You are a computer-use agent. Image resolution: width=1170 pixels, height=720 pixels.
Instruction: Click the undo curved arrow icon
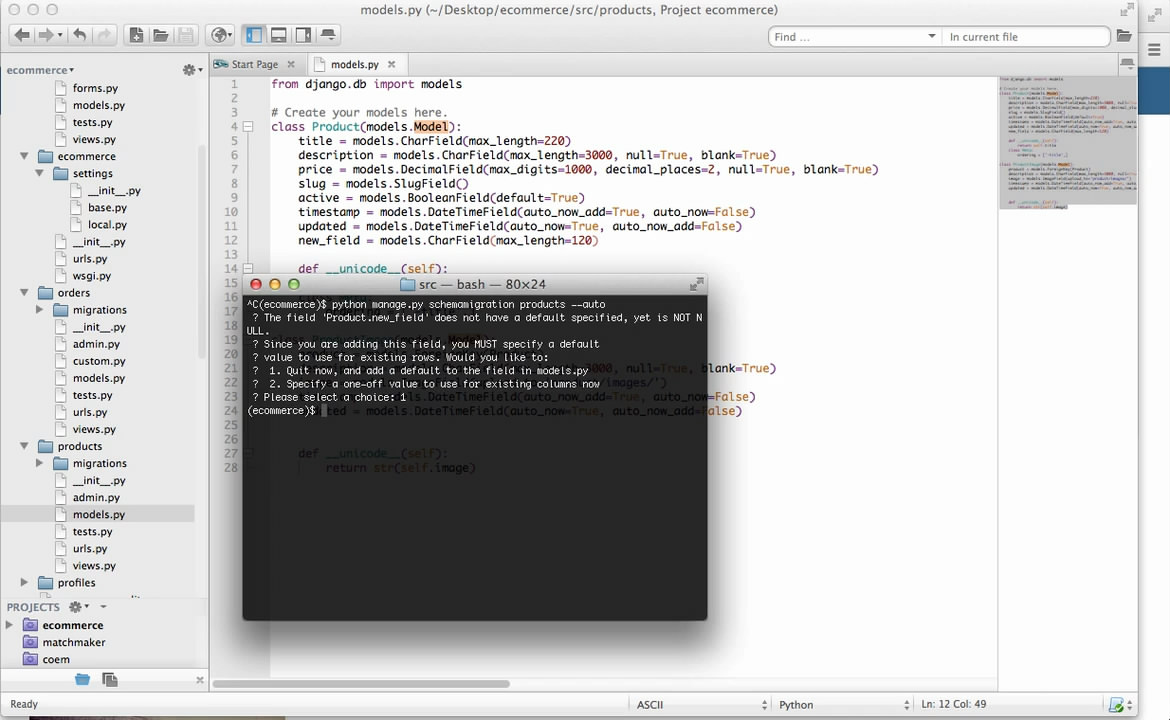[80, 35]
